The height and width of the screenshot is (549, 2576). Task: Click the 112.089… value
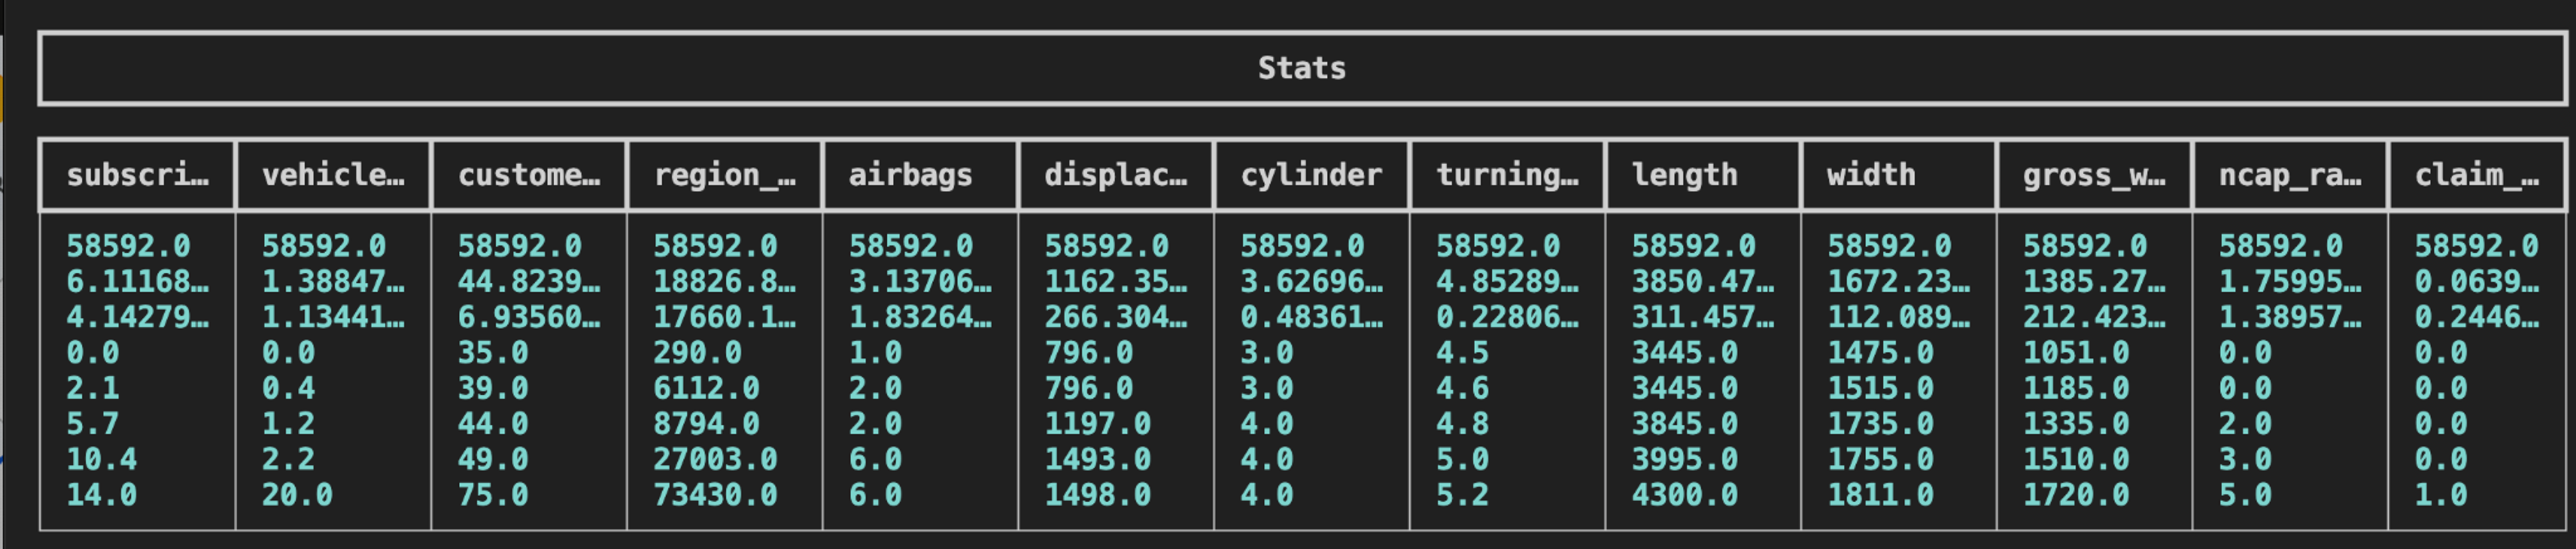pyautogui.click(x=1899, y=317)
